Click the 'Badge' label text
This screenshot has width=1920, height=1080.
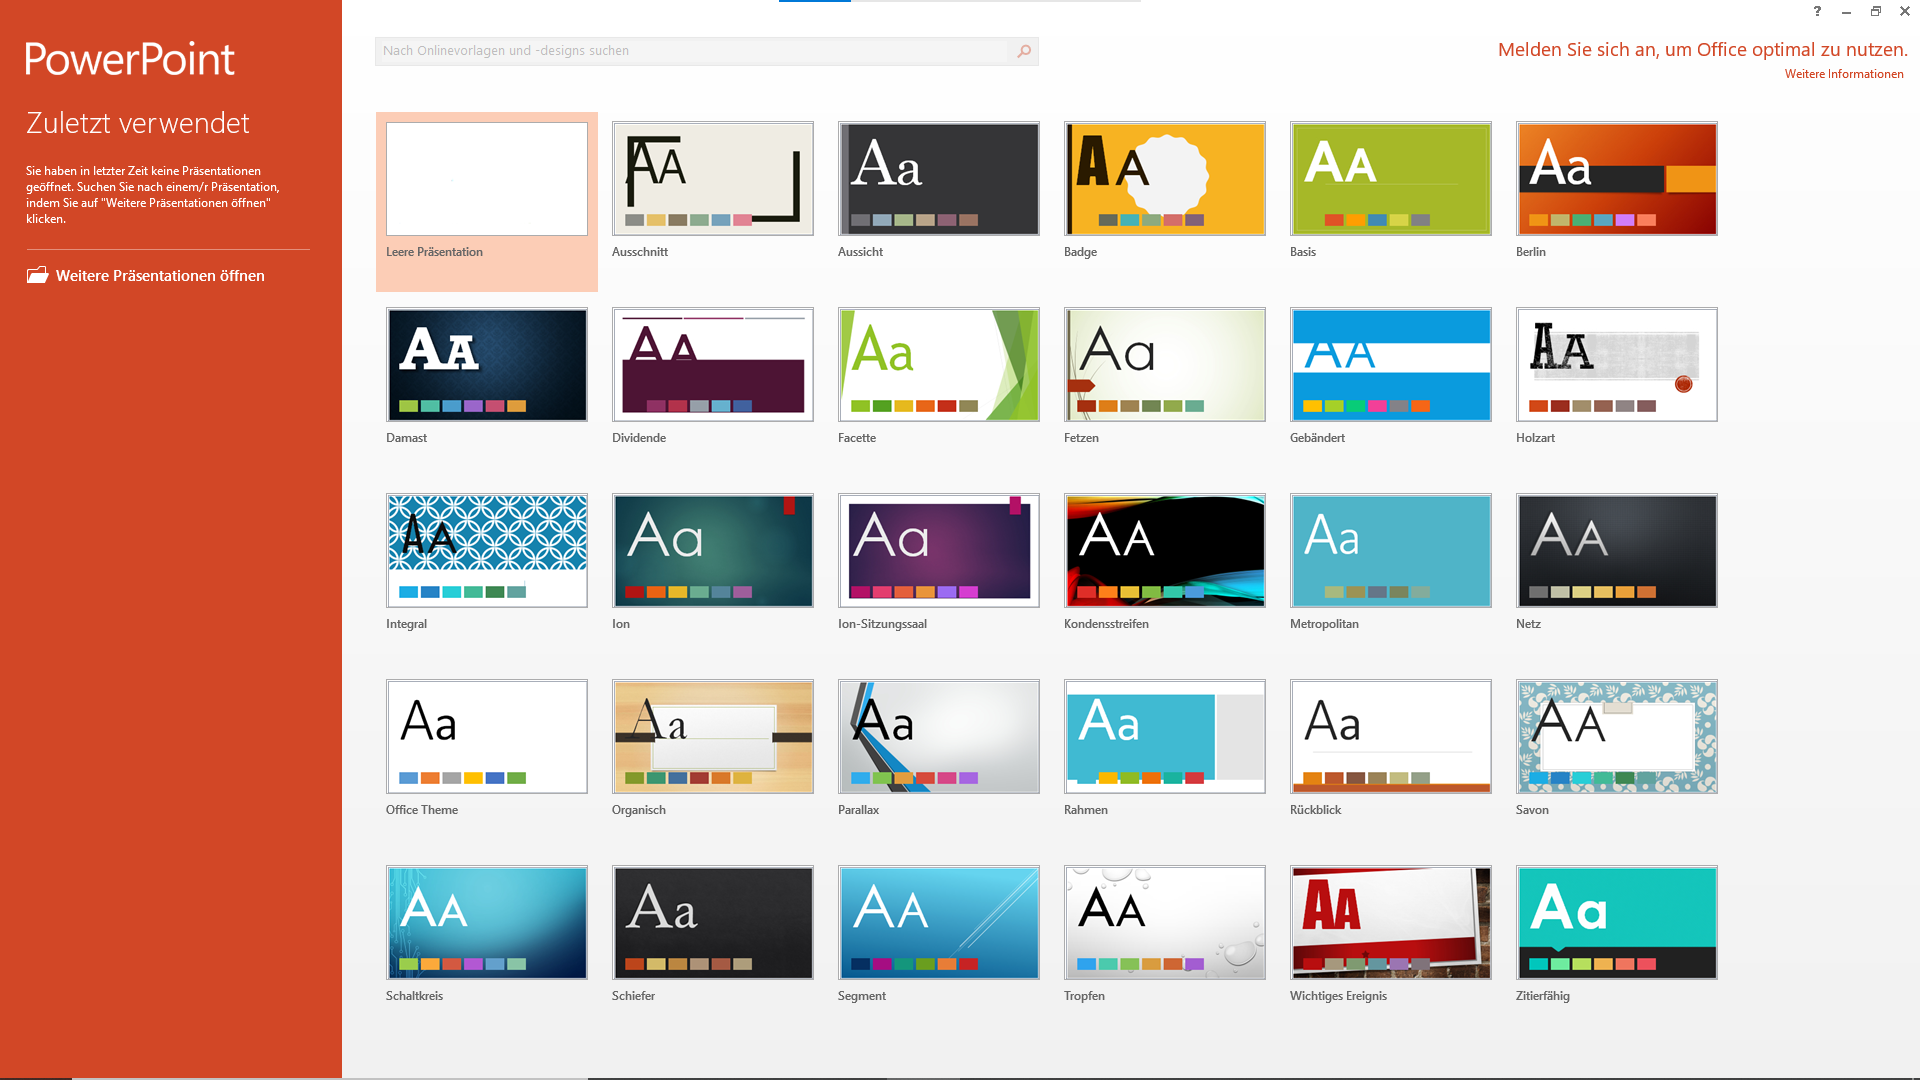(x=1080, y=252)
